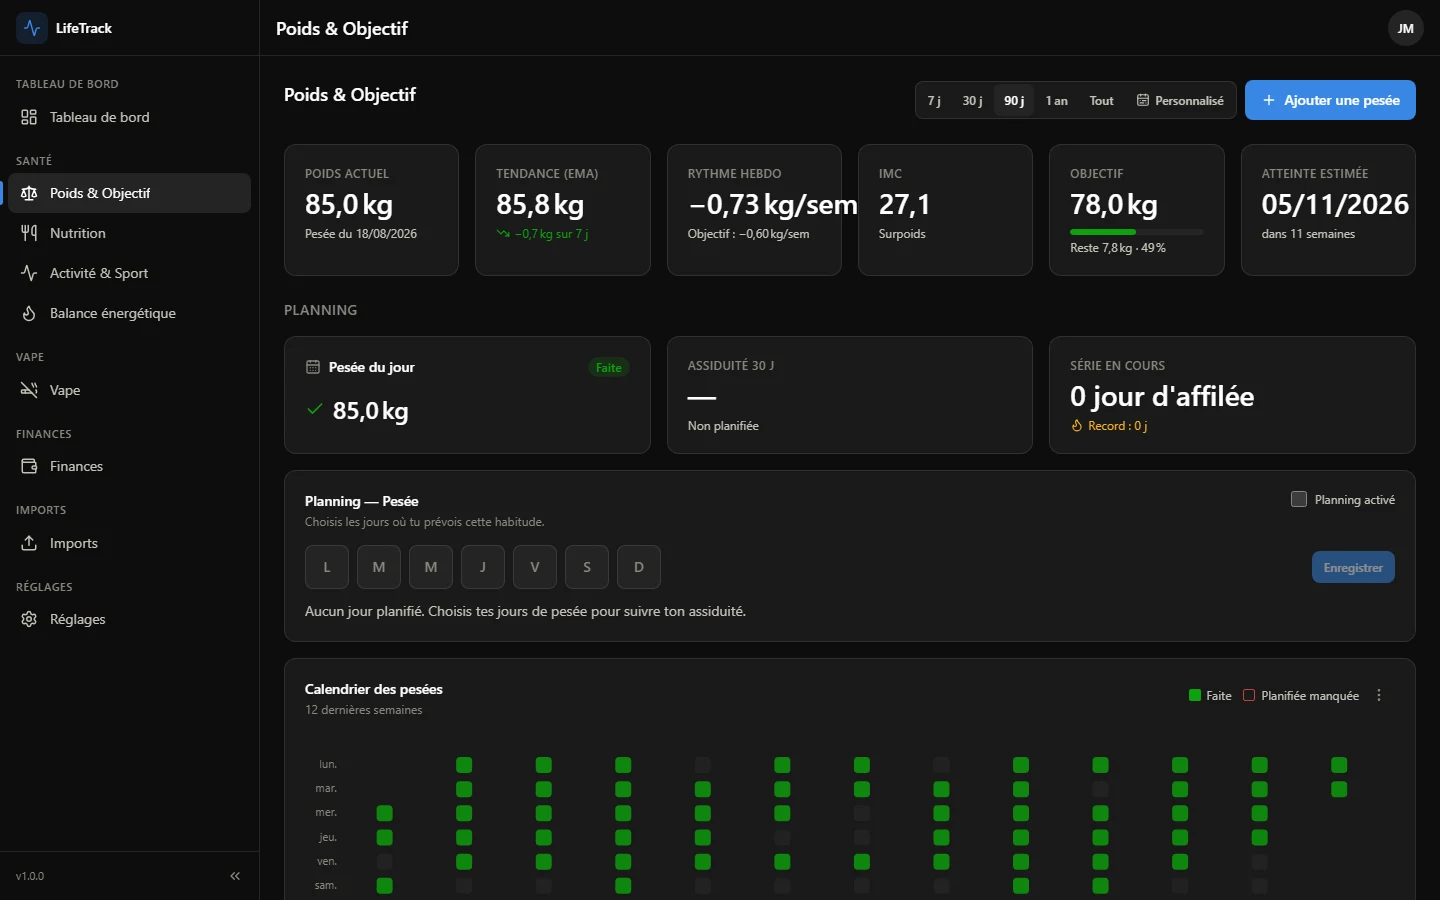Select the Tout time range
The image size is (1440, 900).
click(x=1101, y=100)
